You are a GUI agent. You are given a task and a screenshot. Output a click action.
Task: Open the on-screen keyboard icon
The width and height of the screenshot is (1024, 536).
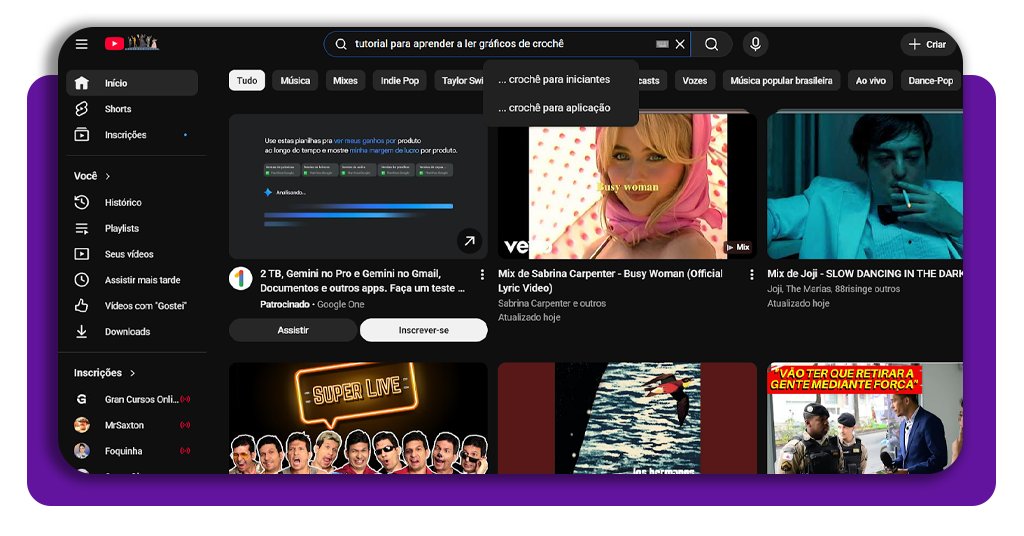point(662,44)
